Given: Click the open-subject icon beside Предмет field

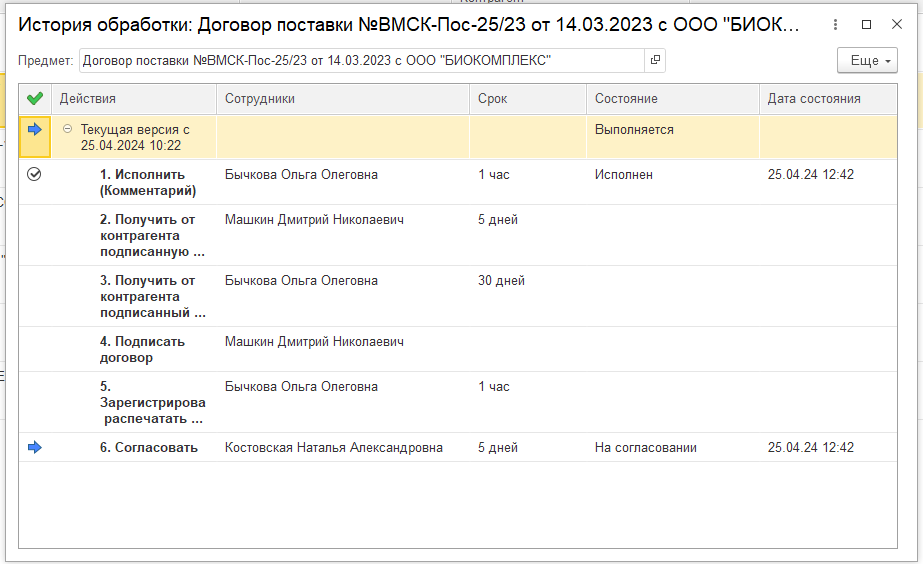Looking at the screenshot, I should point(655,60).
